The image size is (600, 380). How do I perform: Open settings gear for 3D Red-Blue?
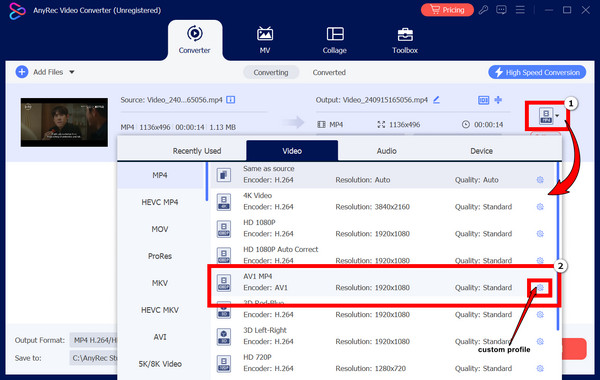point(540,315)
